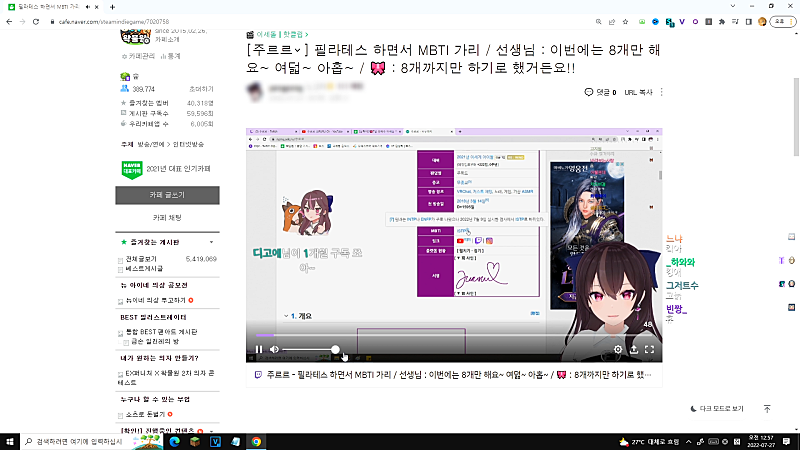Open 카페 채팅 chat button
The width and height of the screenshot is (800, 450).
pyautogui.click(x=167, y=217)
